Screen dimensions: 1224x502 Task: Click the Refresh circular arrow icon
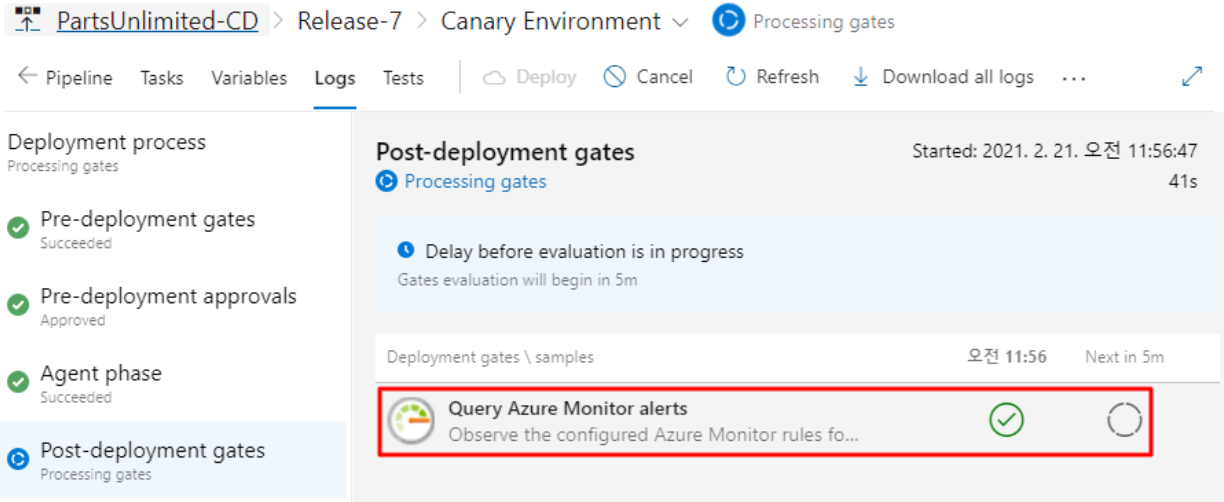[736, 77]
